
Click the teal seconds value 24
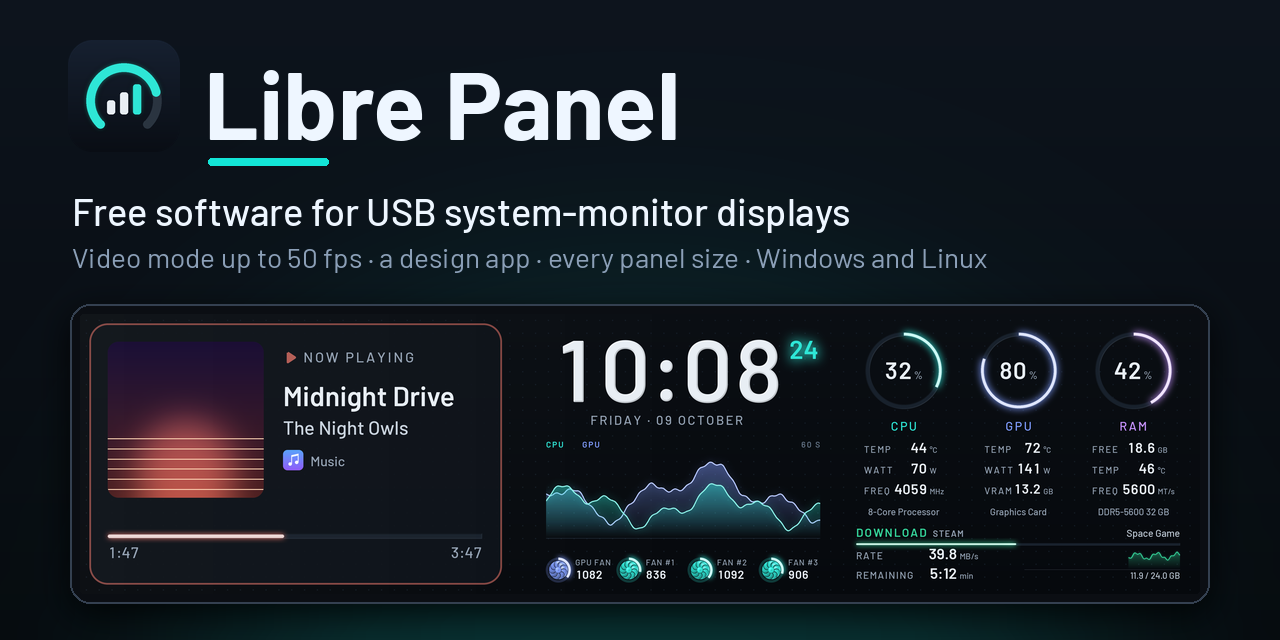[804, 350]
